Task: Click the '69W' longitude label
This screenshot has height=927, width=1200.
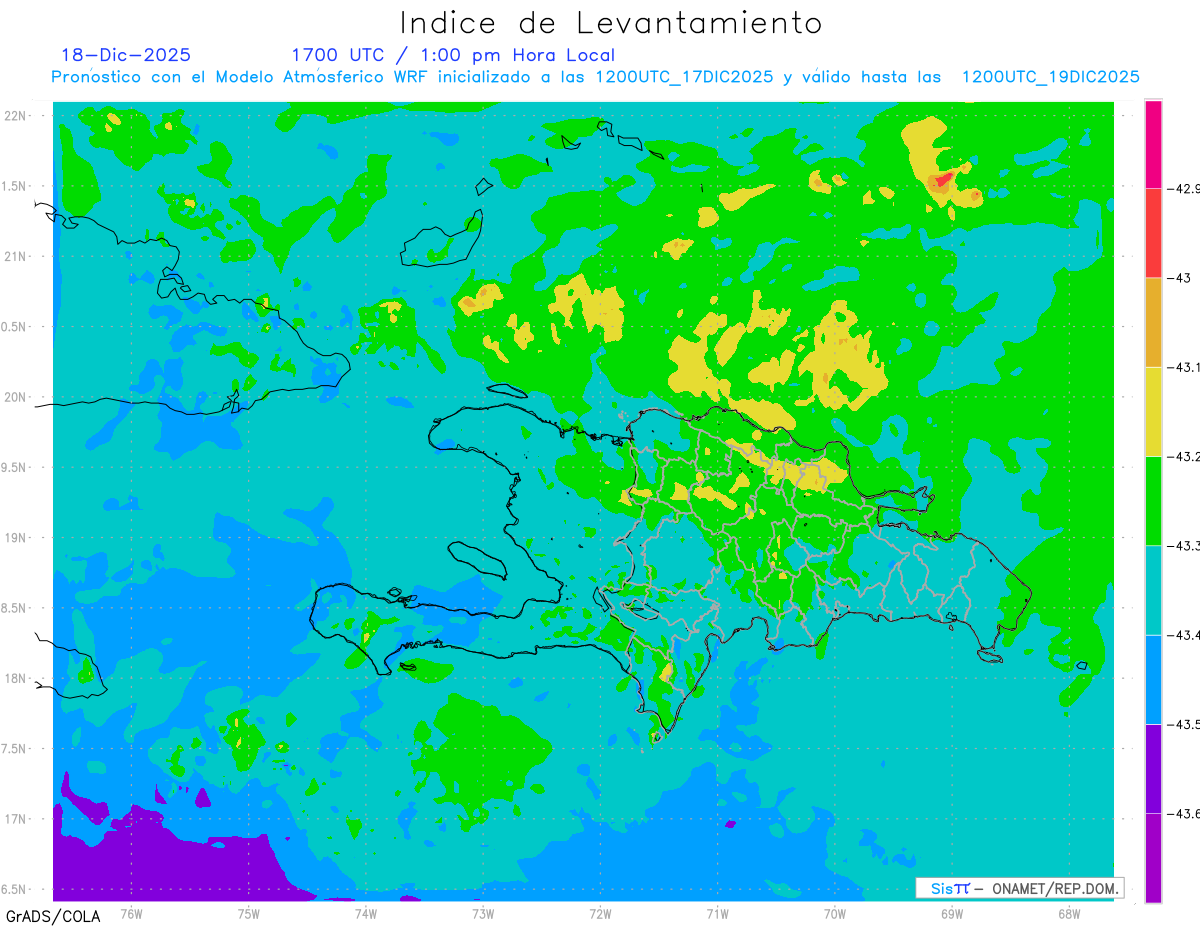Action: point(951,914)
